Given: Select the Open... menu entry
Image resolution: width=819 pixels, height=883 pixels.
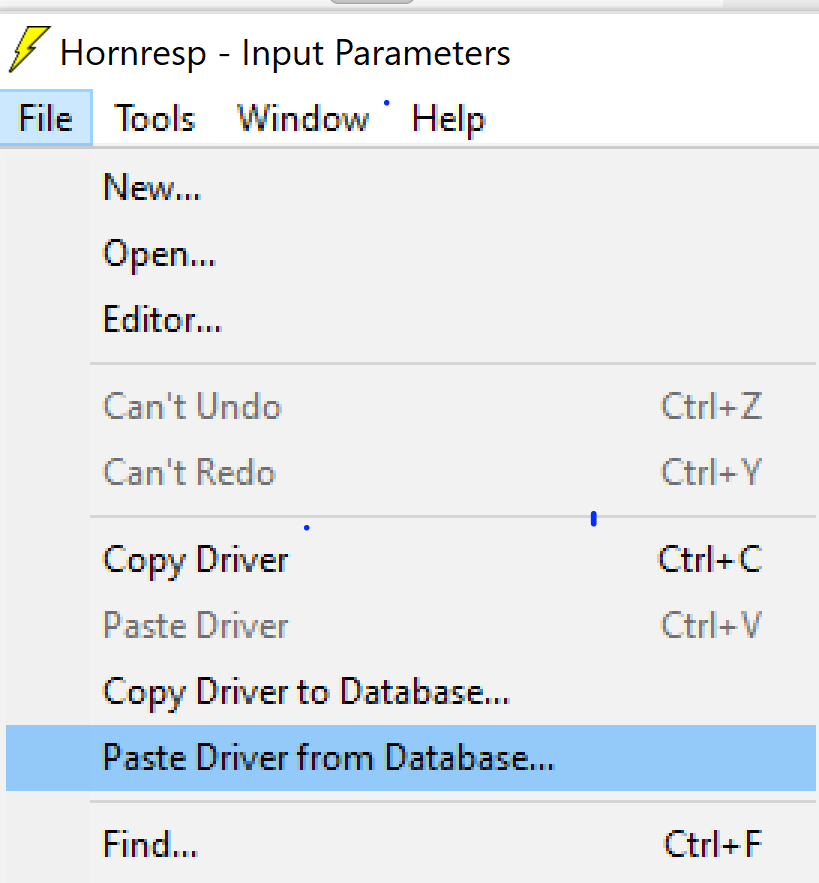Looking at the screenshot, I should 159,255.
